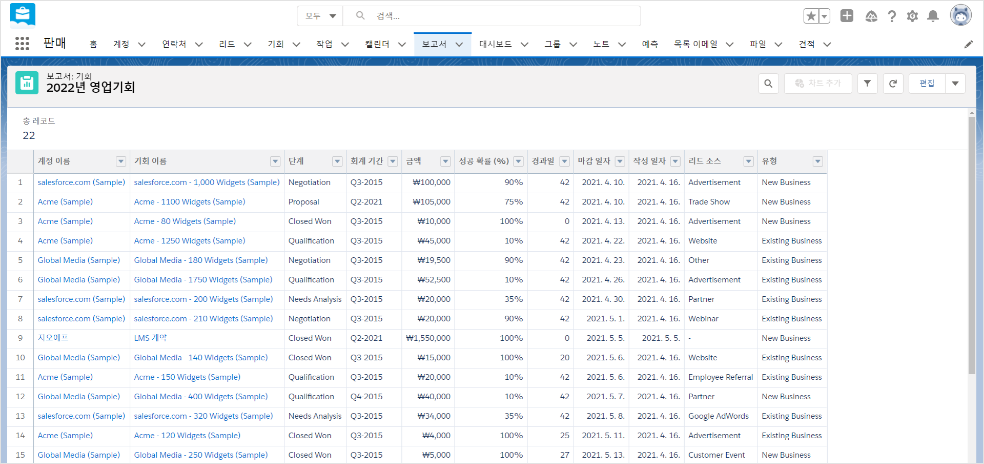
Task: Expand the 보고서 tab chevron
Action: [459, 45]
